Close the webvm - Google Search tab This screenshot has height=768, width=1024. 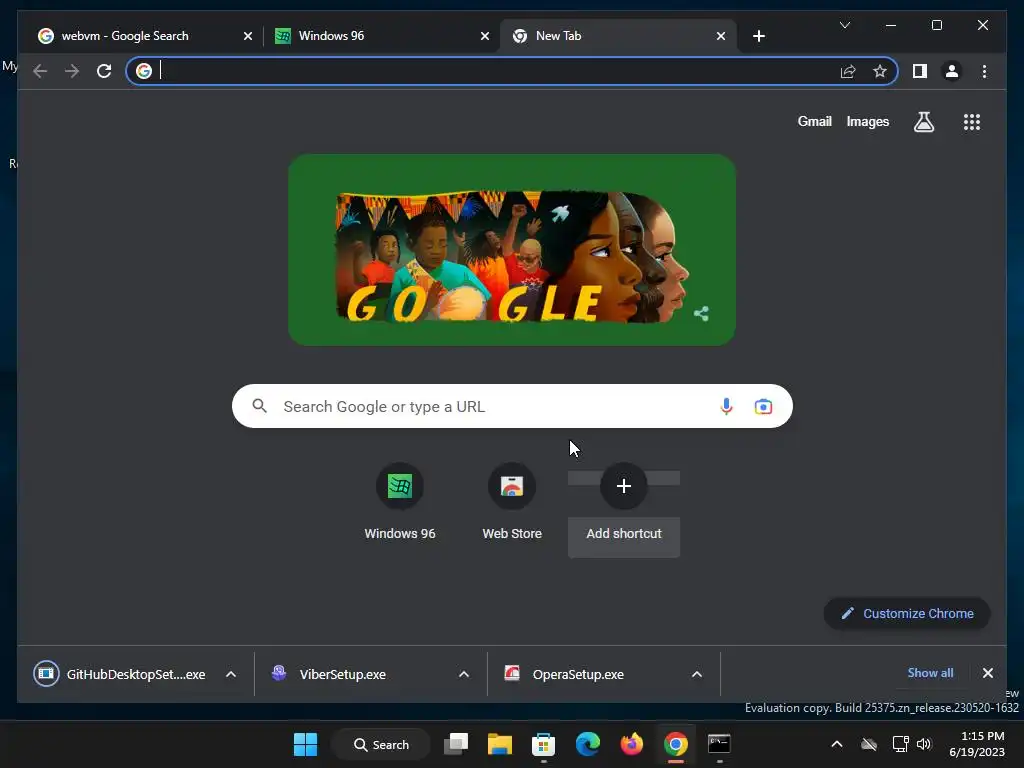coord(248,37)
